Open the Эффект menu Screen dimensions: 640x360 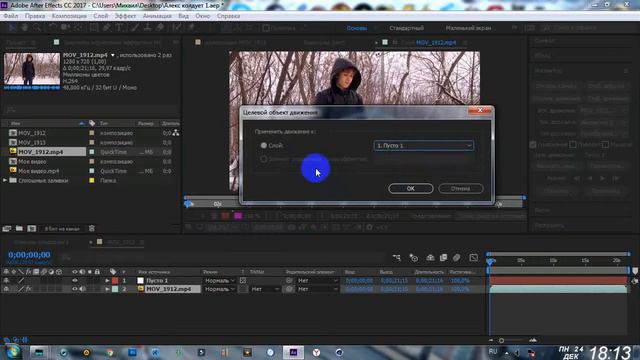pos(125,16)
